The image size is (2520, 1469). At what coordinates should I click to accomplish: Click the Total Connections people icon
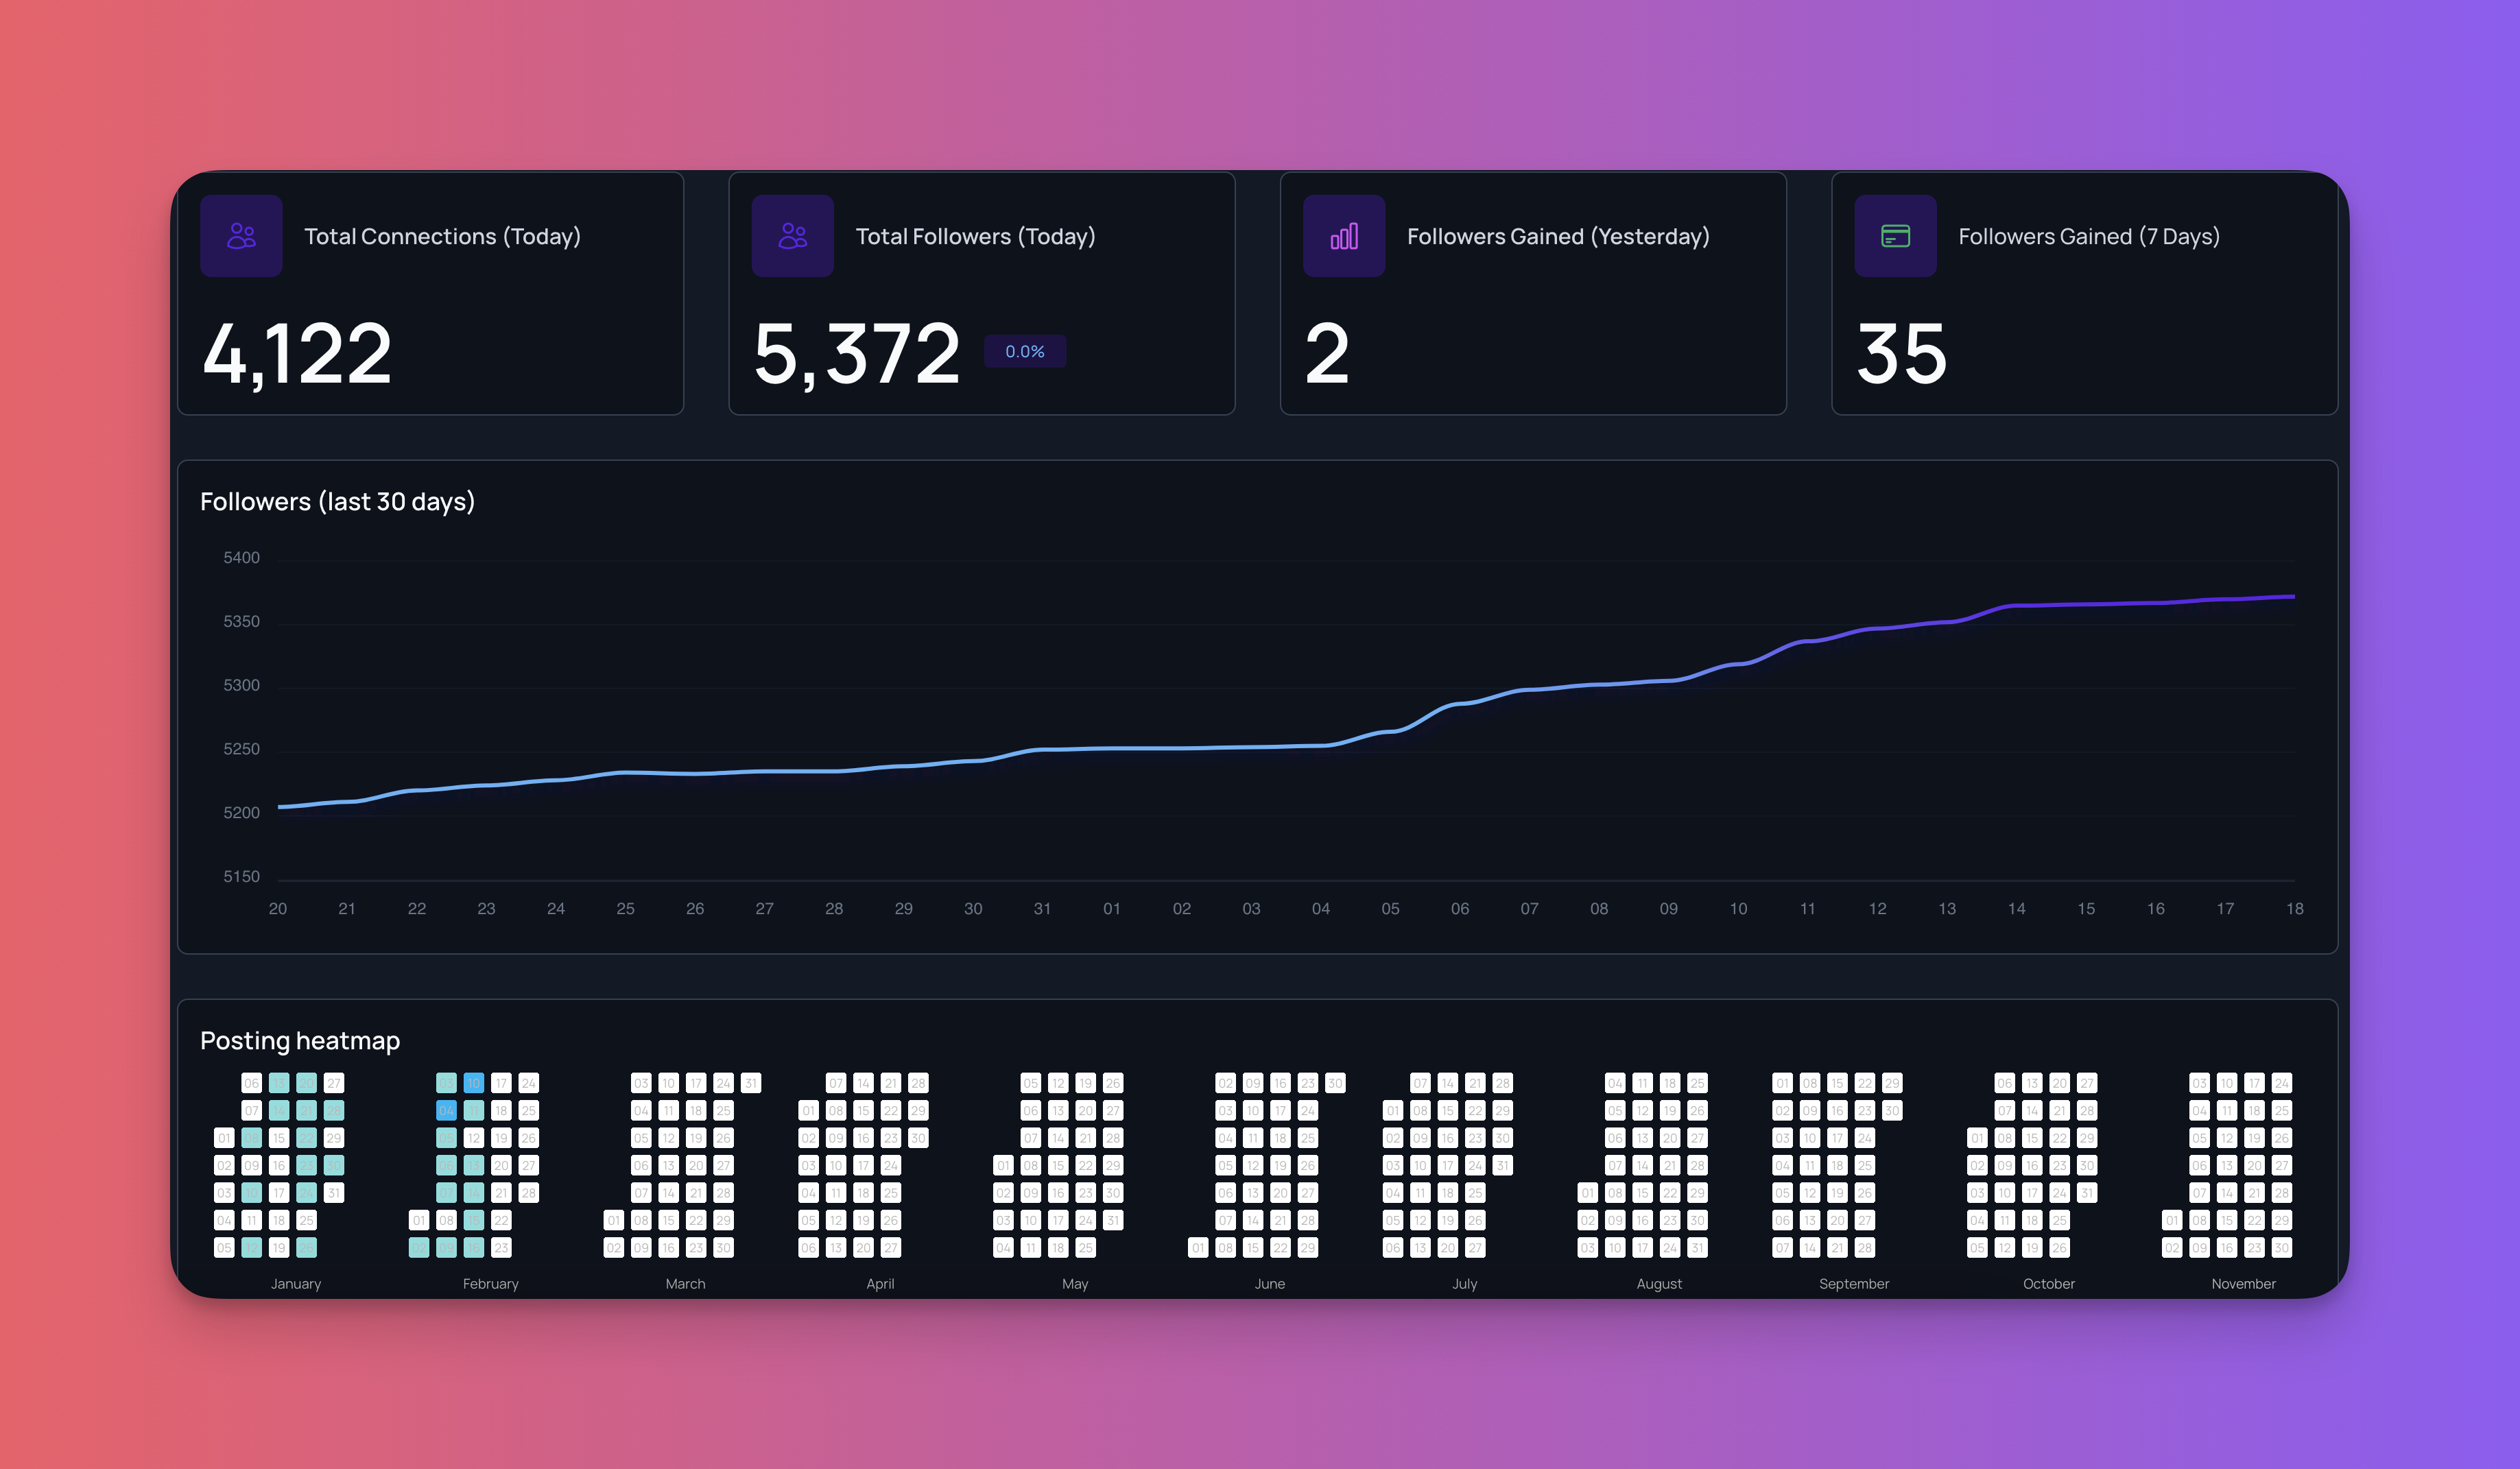point(241,236)
